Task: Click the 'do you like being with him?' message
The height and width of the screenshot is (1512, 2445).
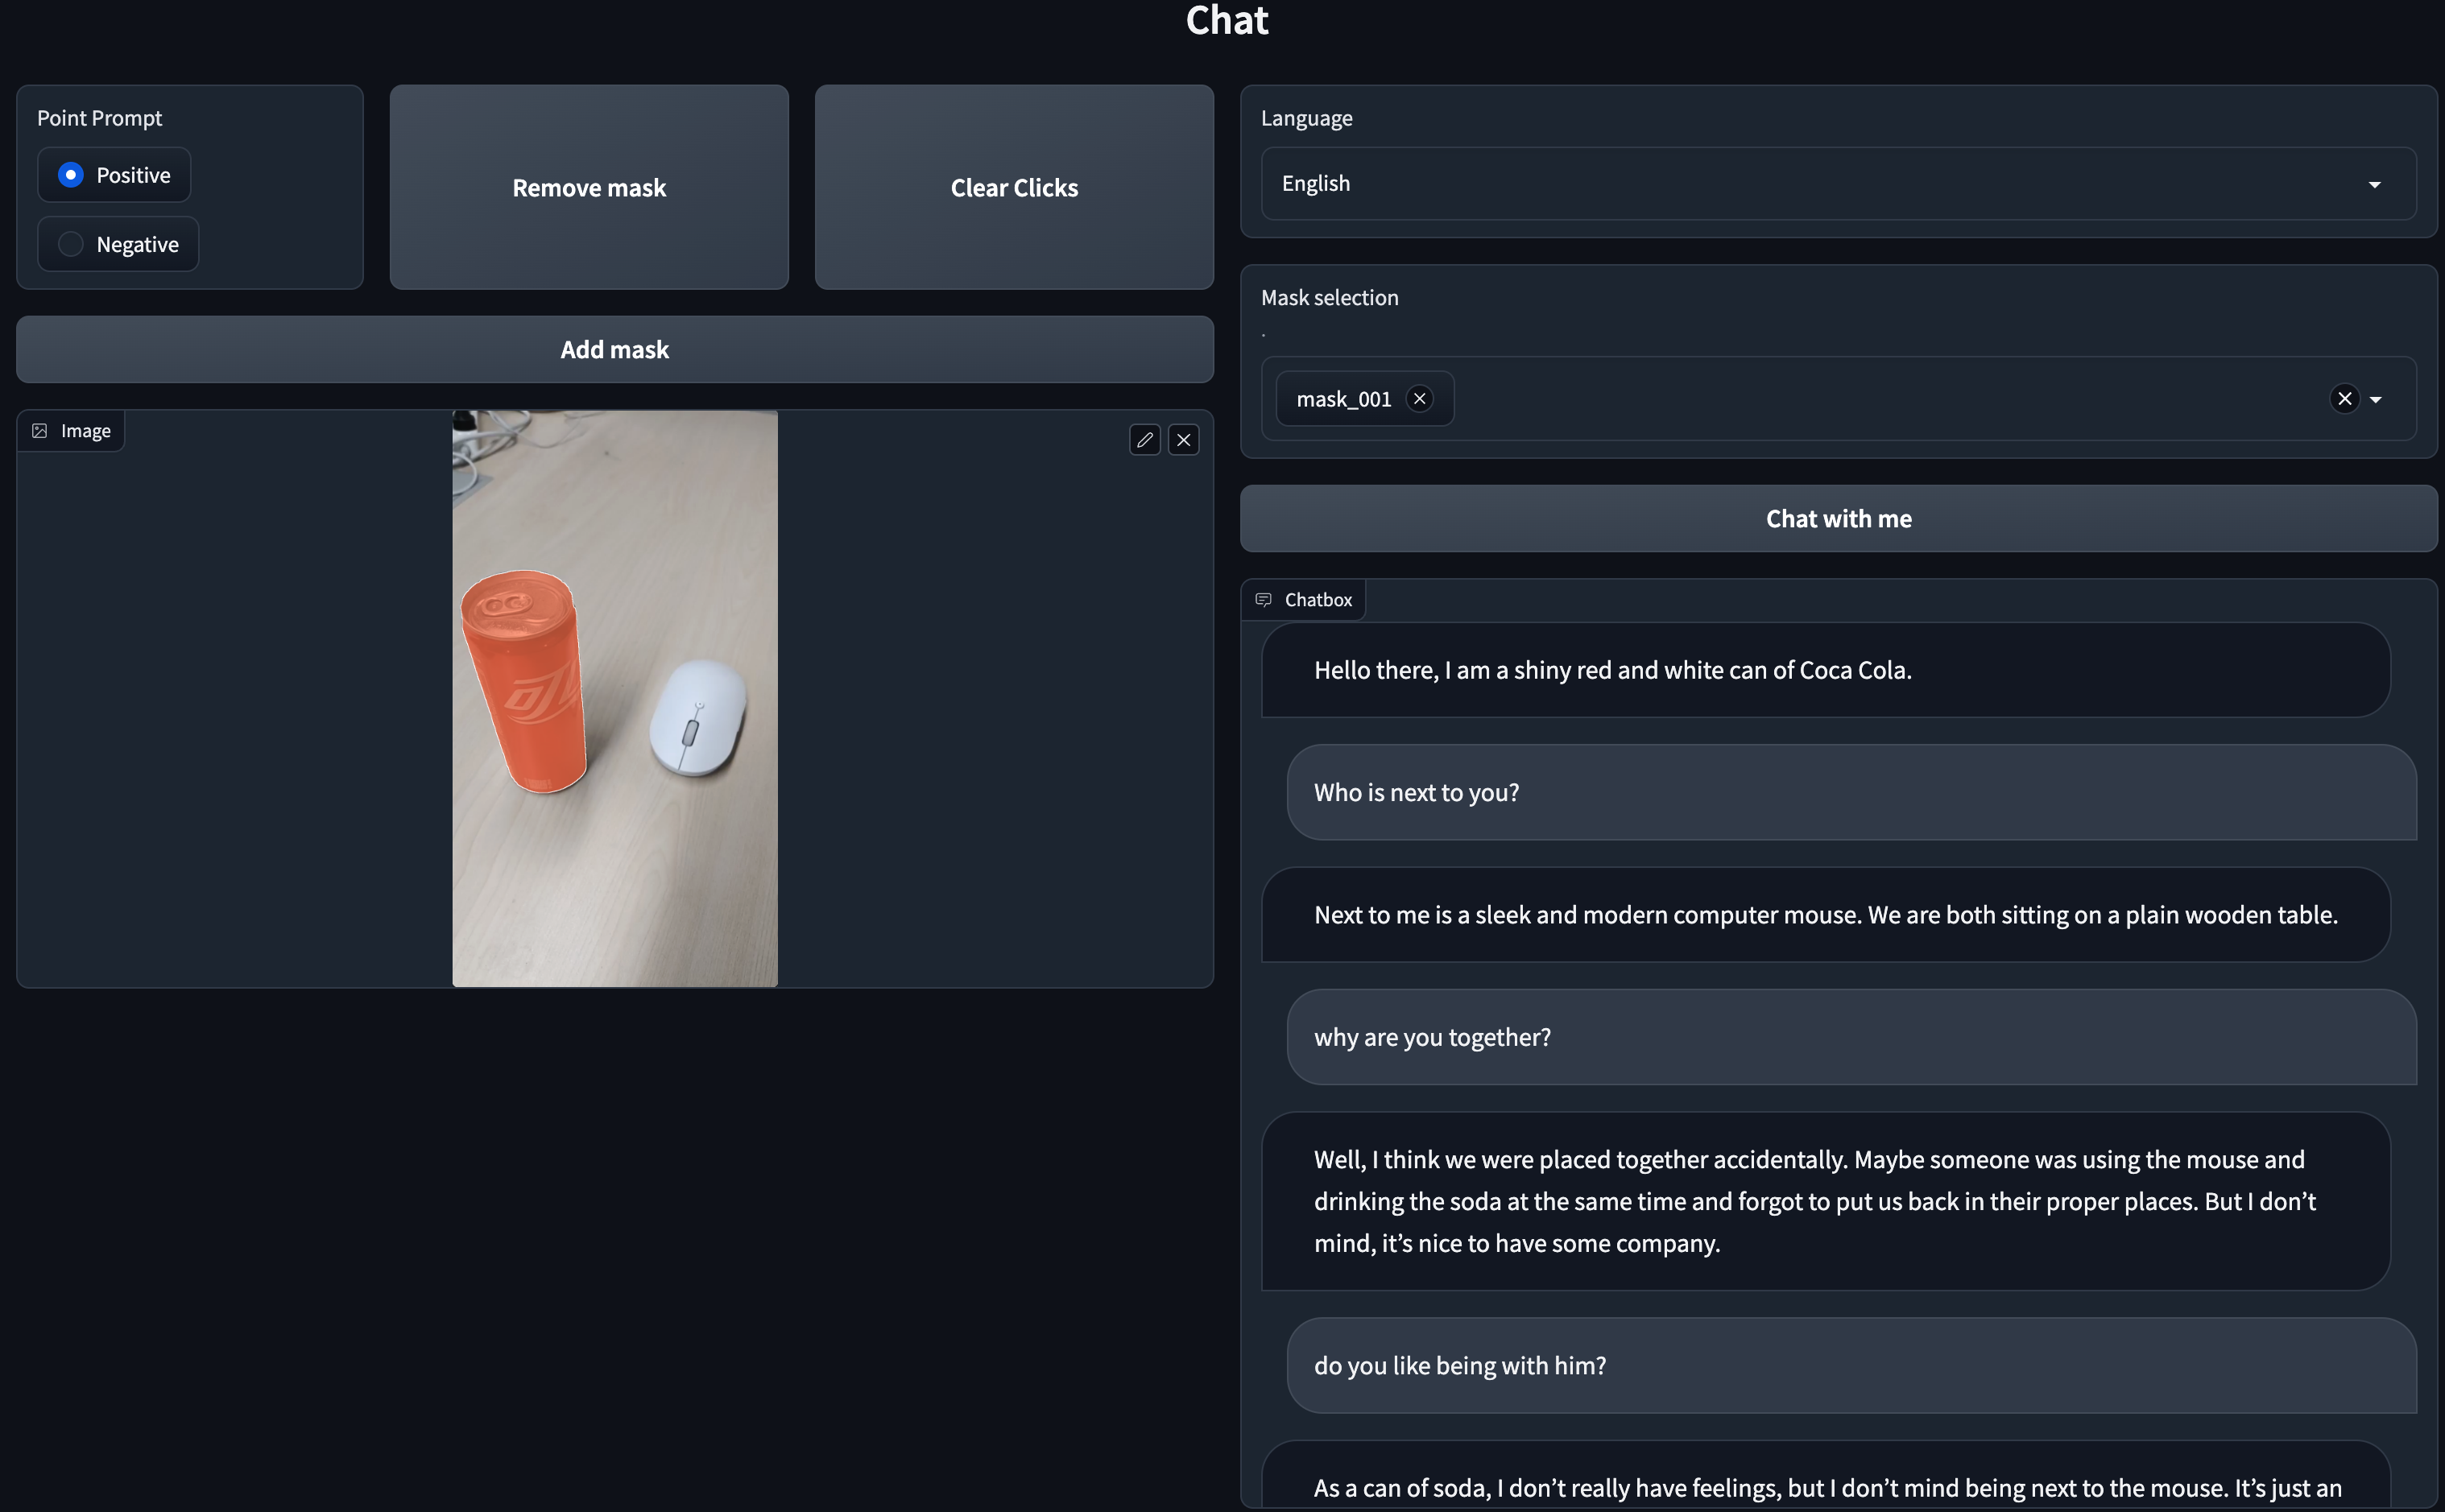Action: pos(1459,1366)
